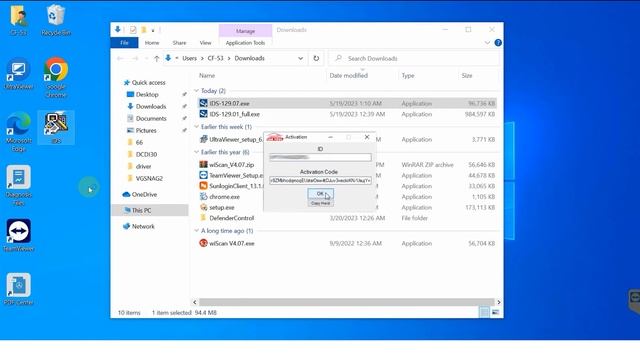The image size is (640, 360).
Task: Click the Forward navigation arrow in Explorer
Action: pyautogui.click(x=135, y=59)
